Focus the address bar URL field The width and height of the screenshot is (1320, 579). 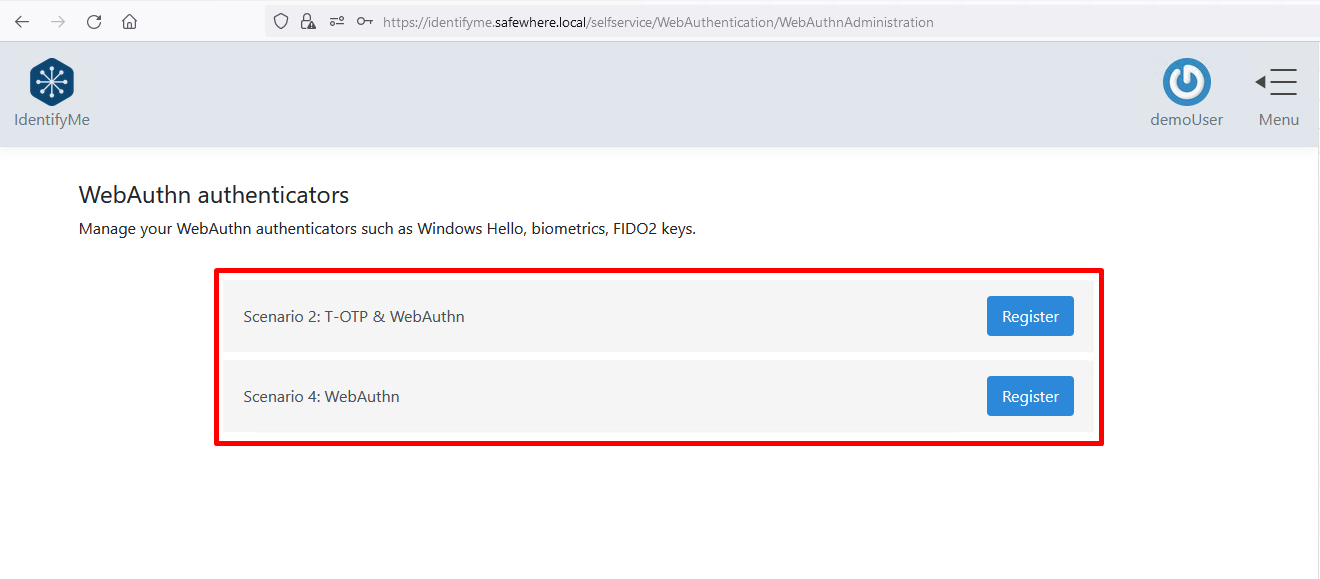tap(658, 22)
